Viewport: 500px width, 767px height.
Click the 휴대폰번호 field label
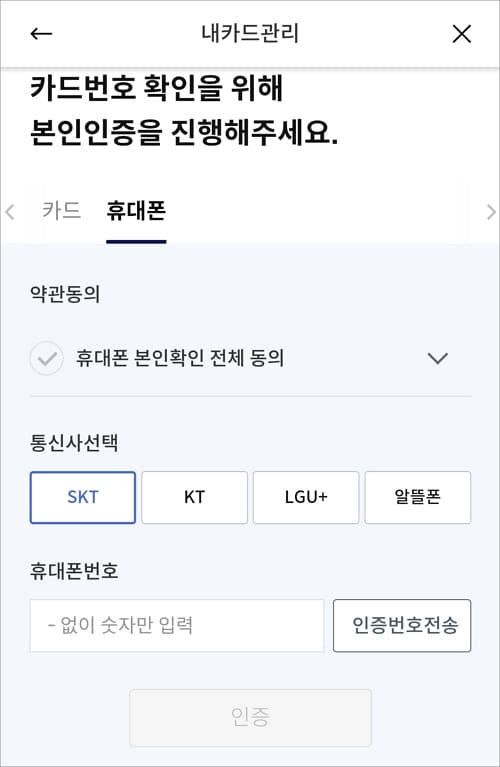pyautogui.click(x=74, y=571)
